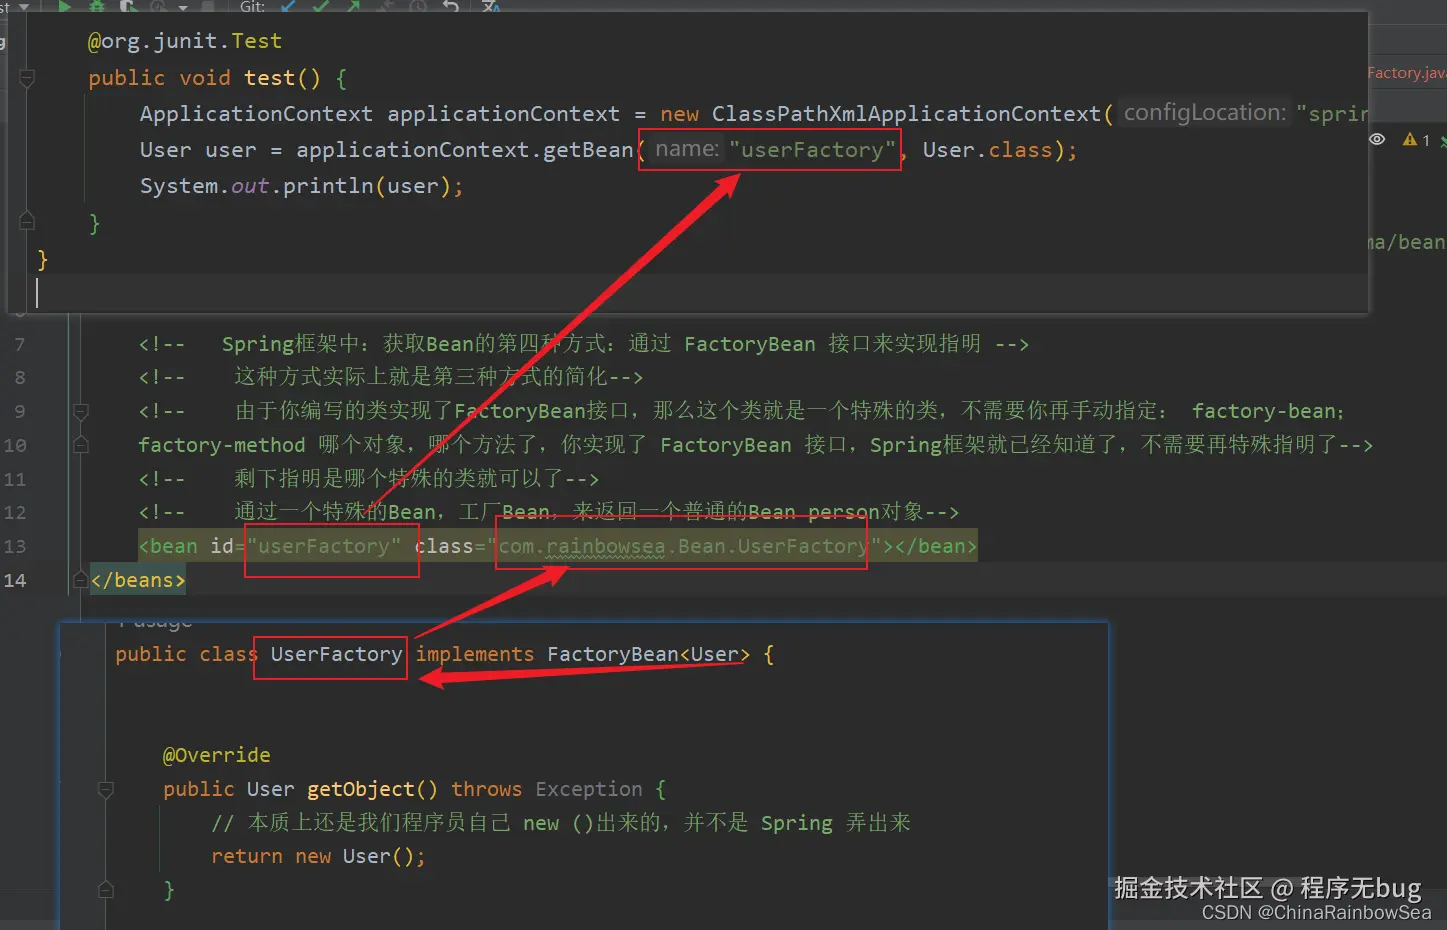Image resolution: width=1447 pixels, height=930 pixels.
Task: Toggle the eye reader-mode icon in editor
Action: click(1377, 140)
